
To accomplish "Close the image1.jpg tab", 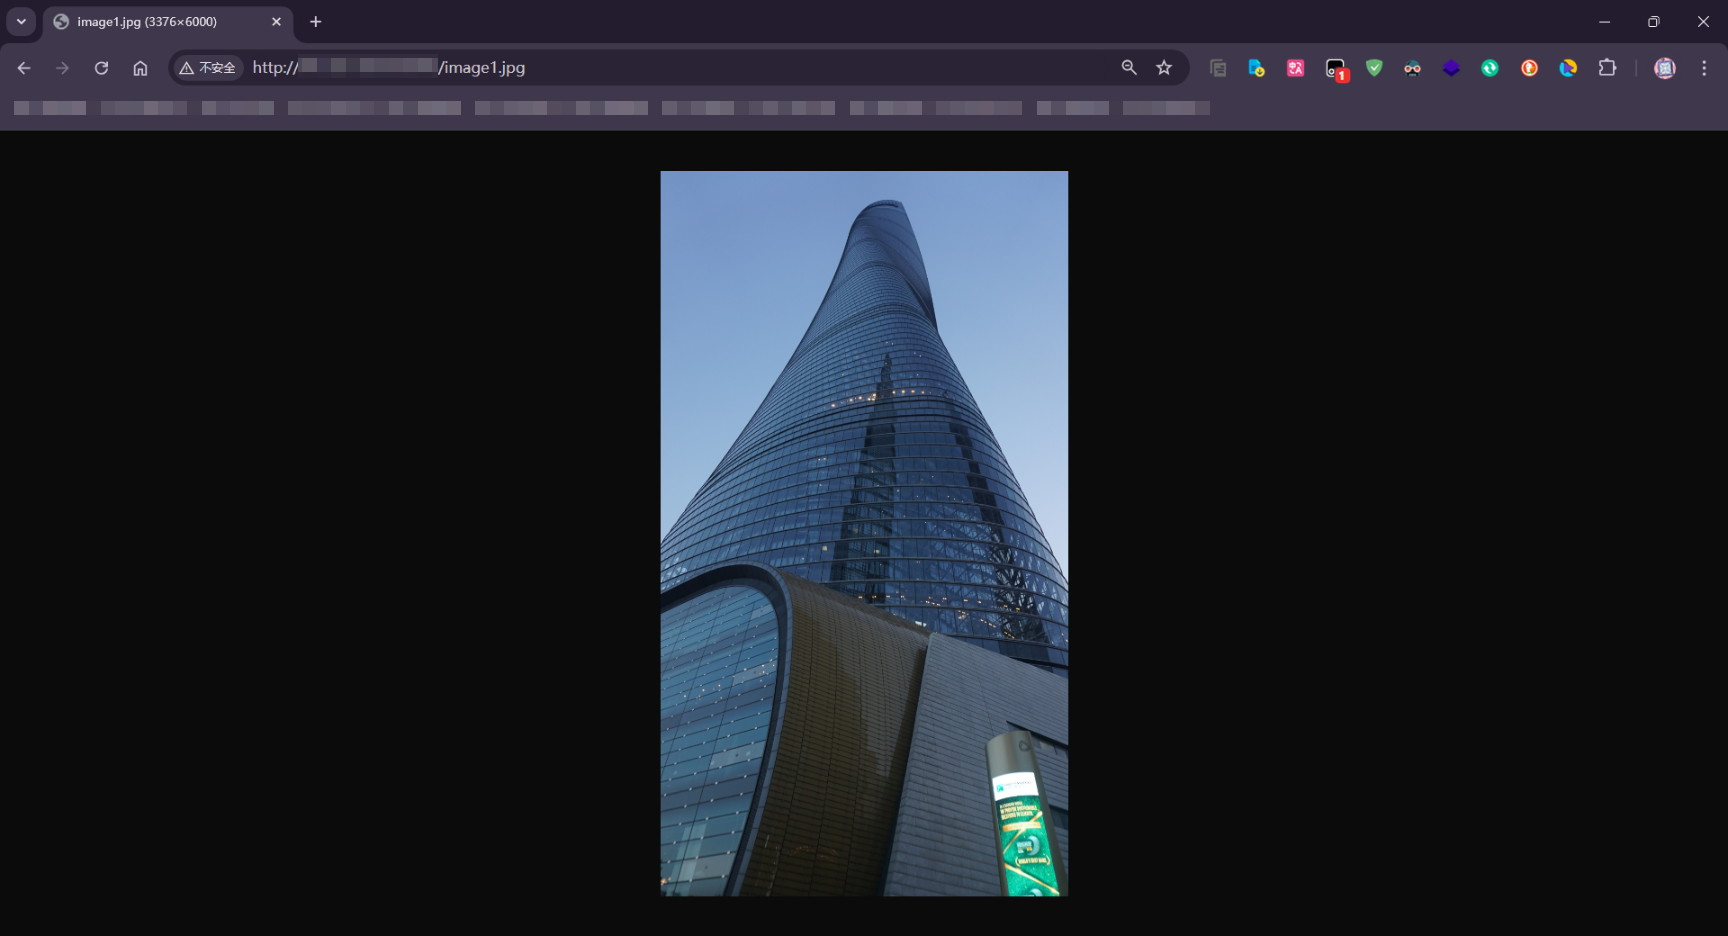I will coord(277,22).
